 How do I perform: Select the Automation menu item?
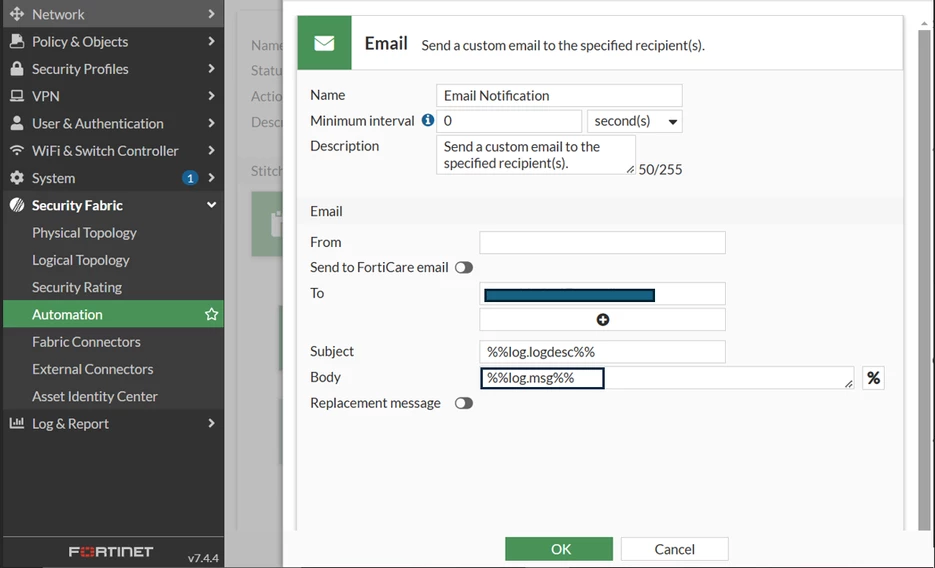113,314
